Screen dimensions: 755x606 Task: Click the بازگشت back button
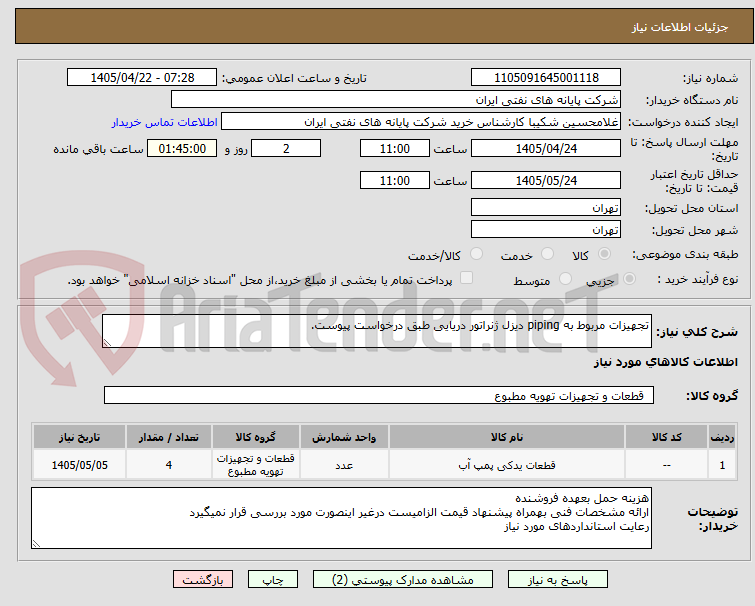pyautogui.click(x=203, y=580)
